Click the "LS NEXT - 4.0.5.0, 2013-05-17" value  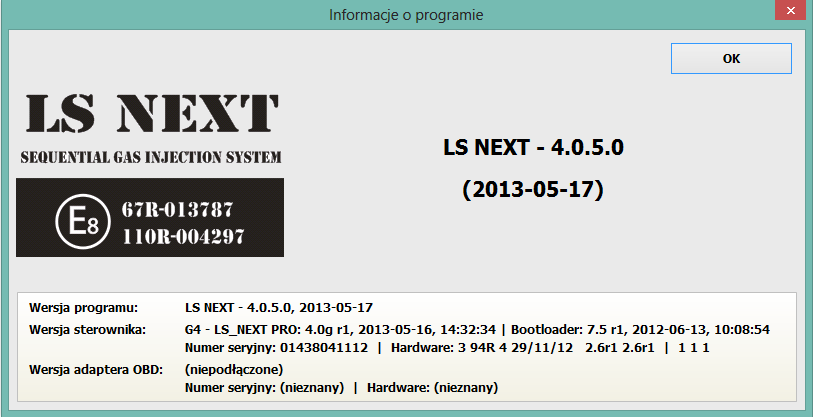coord(279,308)
